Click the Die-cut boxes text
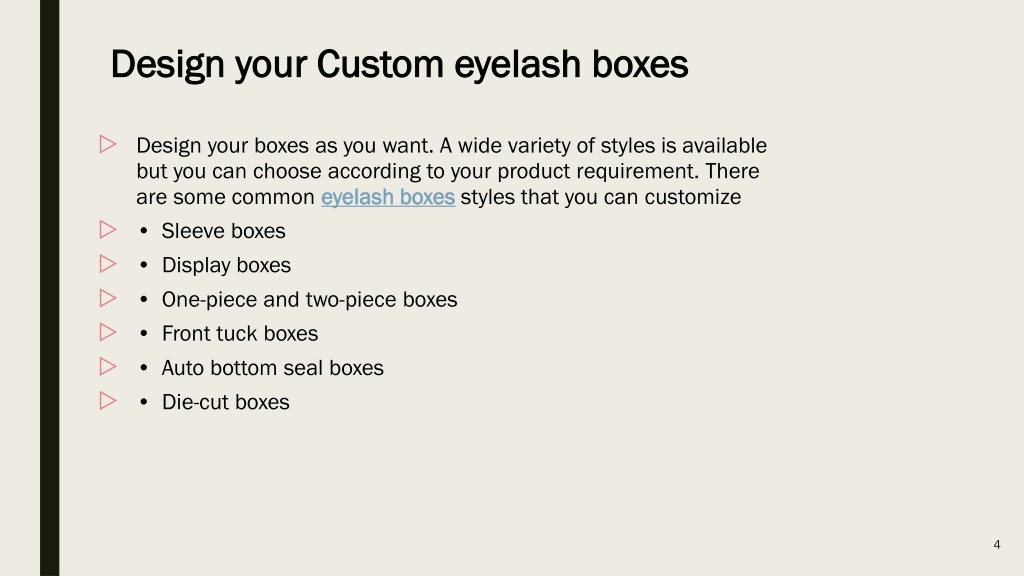Image resolution: width=1024 pixels, height=576 pixels. 225,402
